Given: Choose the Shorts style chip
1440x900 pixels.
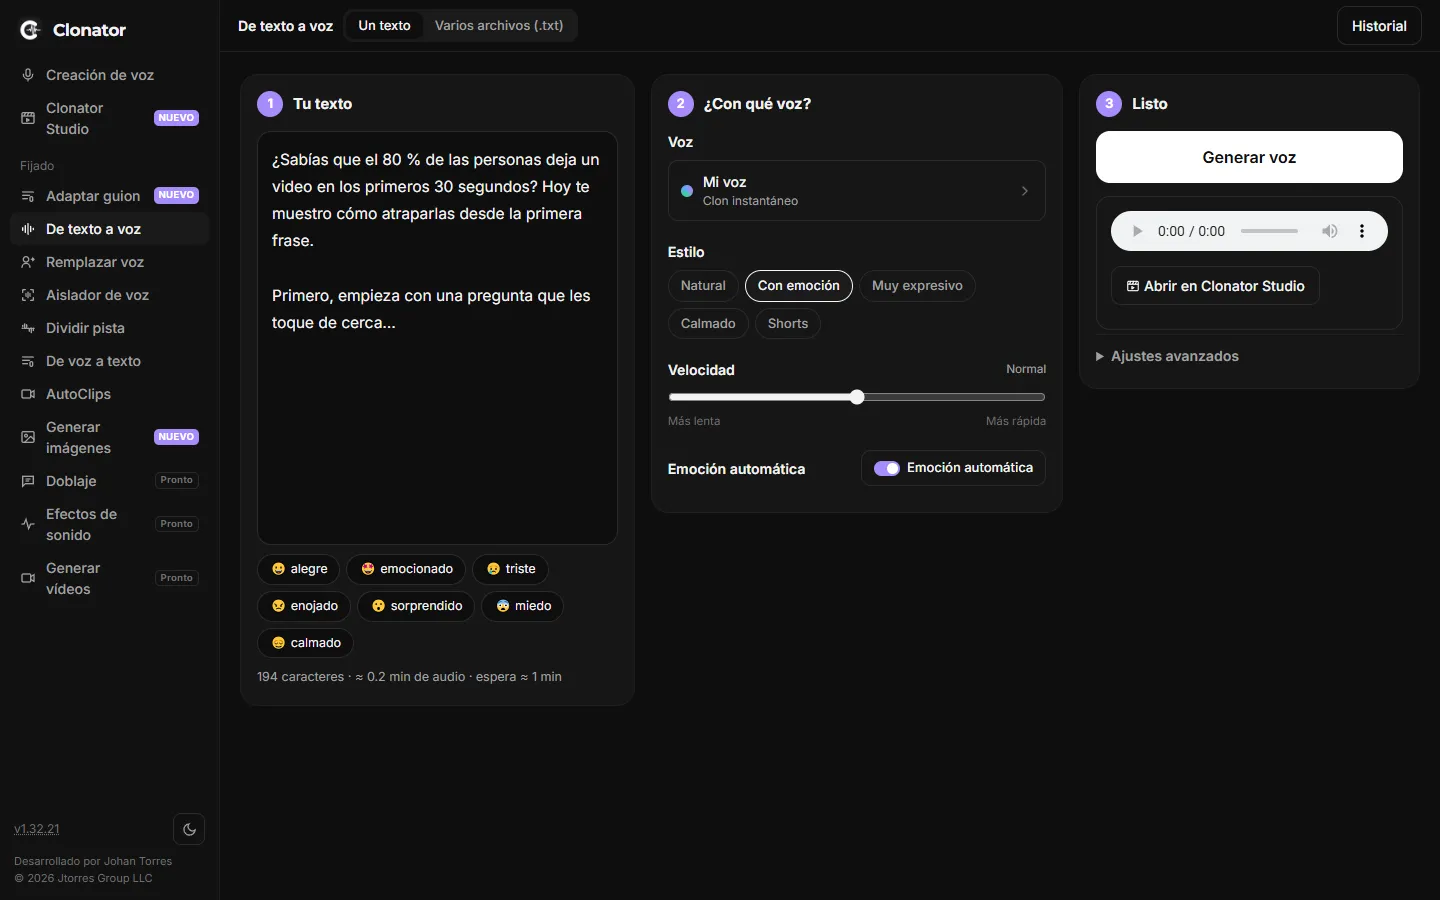Looking at the screenshot, I should [788, 324].
